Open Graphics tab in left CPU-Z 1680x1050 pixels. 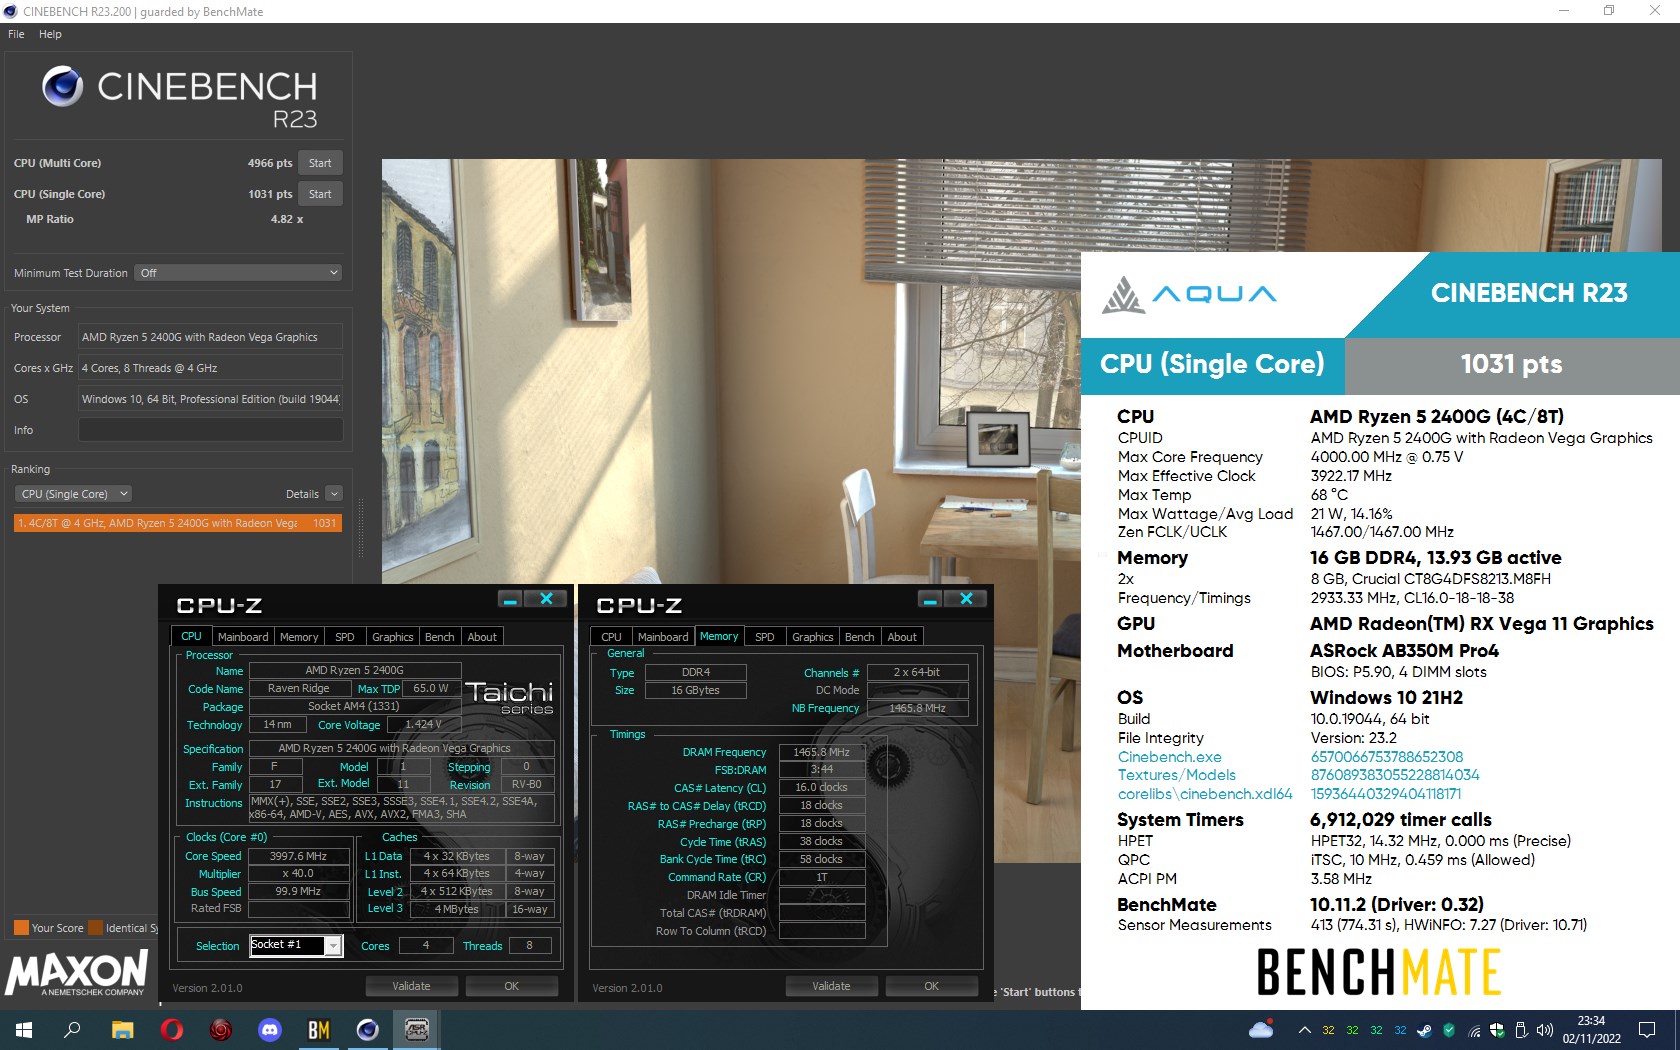point(393,637)
